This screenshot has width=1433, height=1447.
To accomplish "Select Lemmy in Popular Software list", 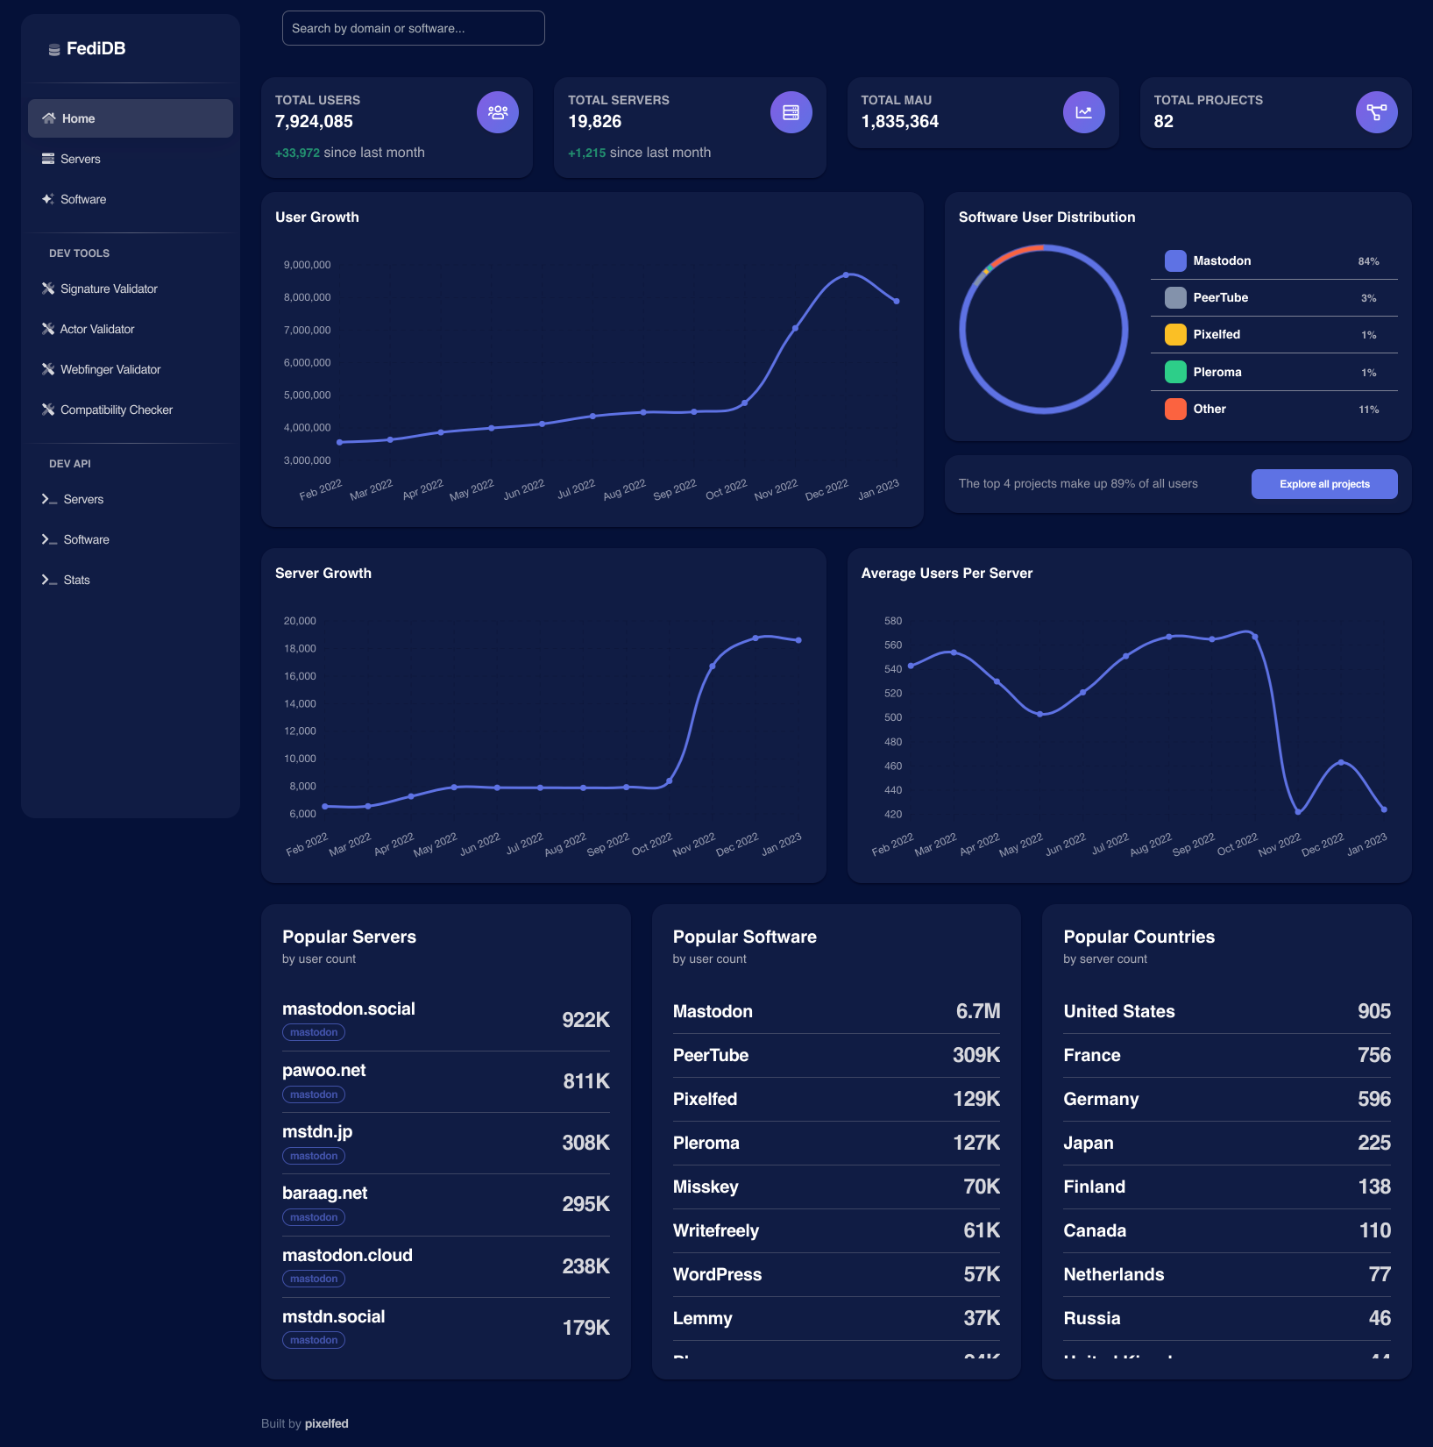I will tap(836, 1319).
